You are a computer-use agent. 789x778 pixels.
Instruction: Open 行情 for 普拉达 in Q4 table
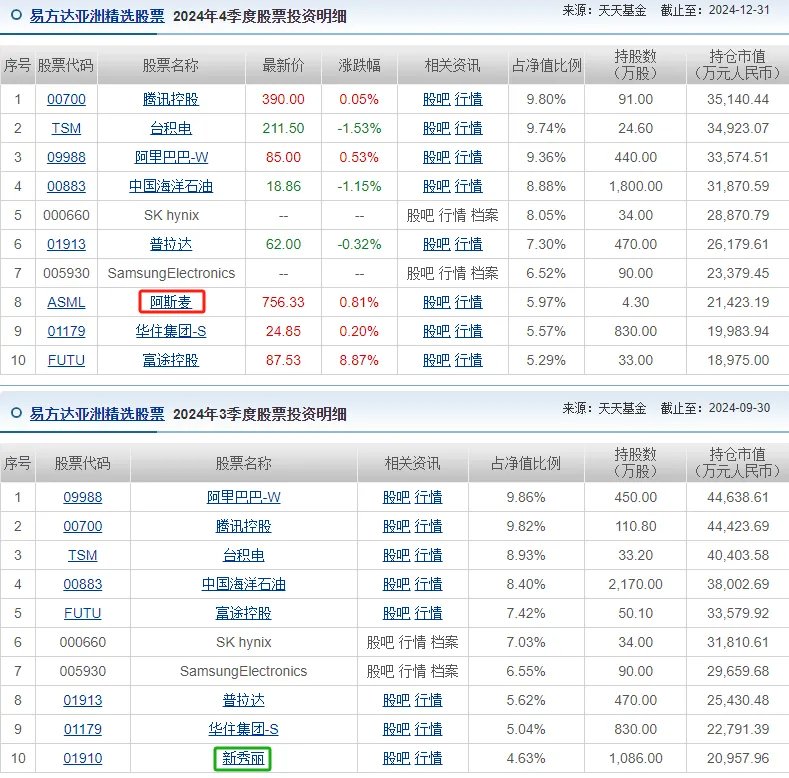(468, 245)
